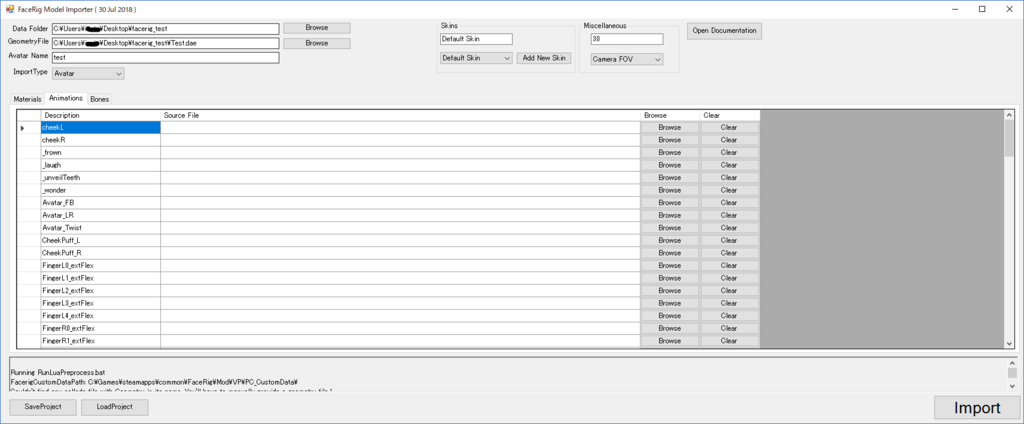Viewport: 1024px width, 424px height.
Task: Select the _unveilTeeth row description
Action: (x=101, y=178)
